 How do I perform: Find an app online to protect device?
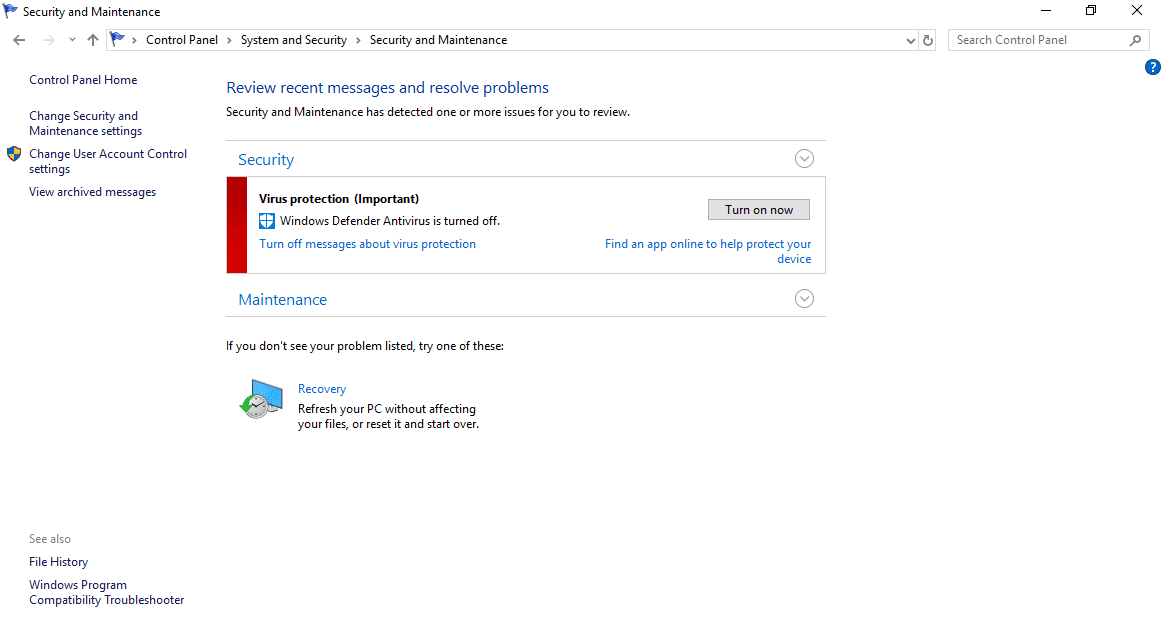point(708,251)
